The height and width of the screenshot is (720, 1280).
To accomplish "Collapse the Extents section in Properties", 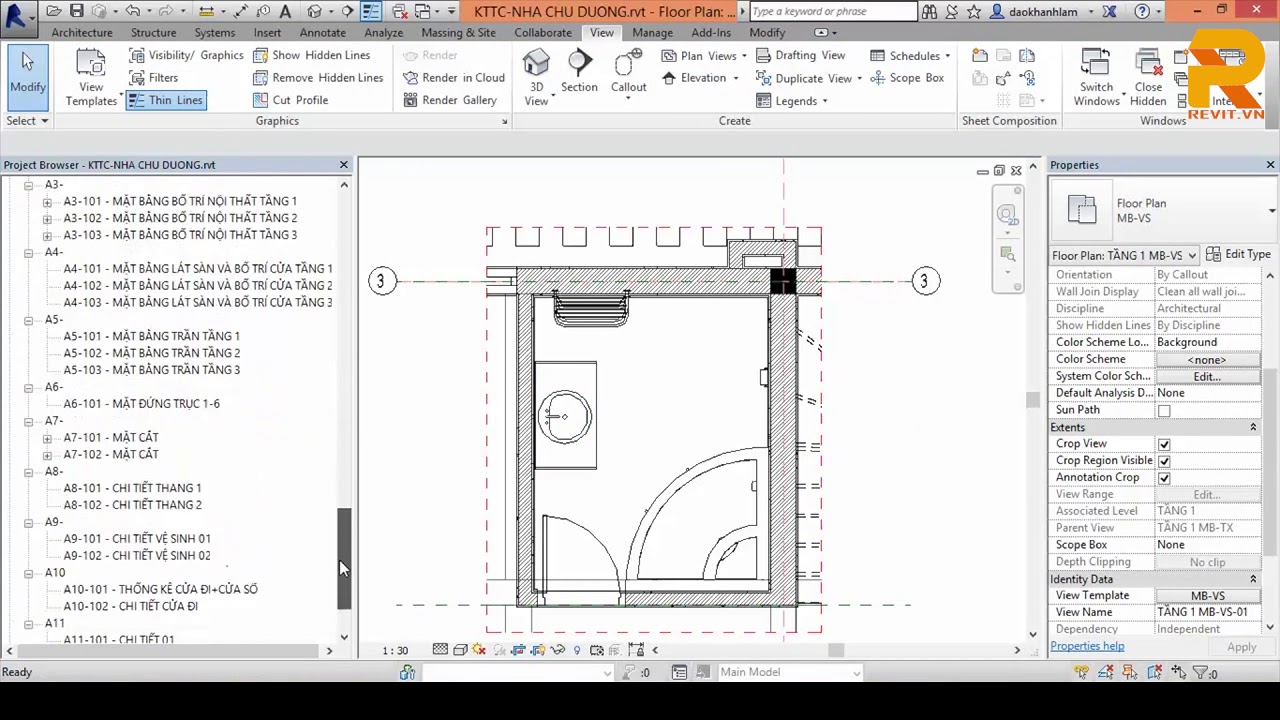I will coord(1253,428).
